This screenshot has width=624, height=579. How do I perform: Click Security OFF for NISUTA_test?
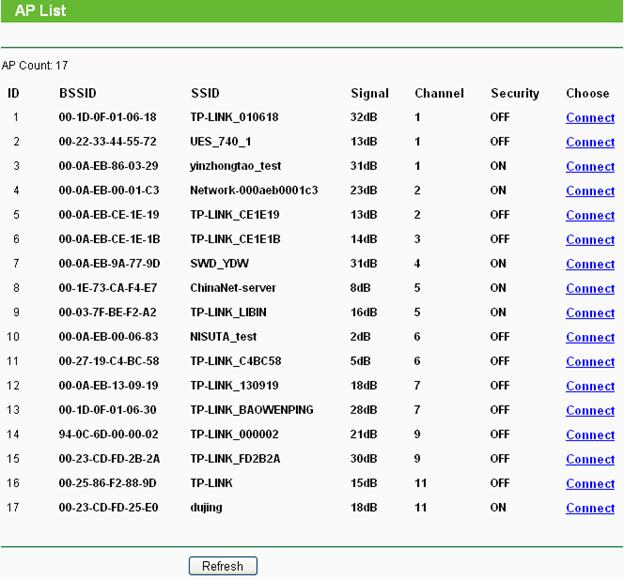[x=500, y=337]
